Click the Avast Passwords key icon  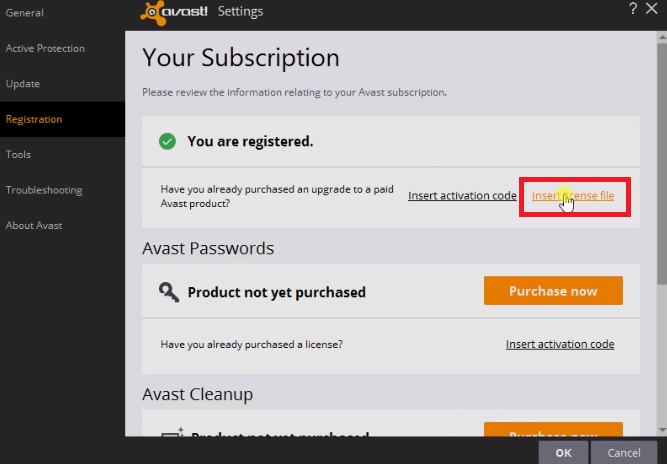click(x=169, y=292)
